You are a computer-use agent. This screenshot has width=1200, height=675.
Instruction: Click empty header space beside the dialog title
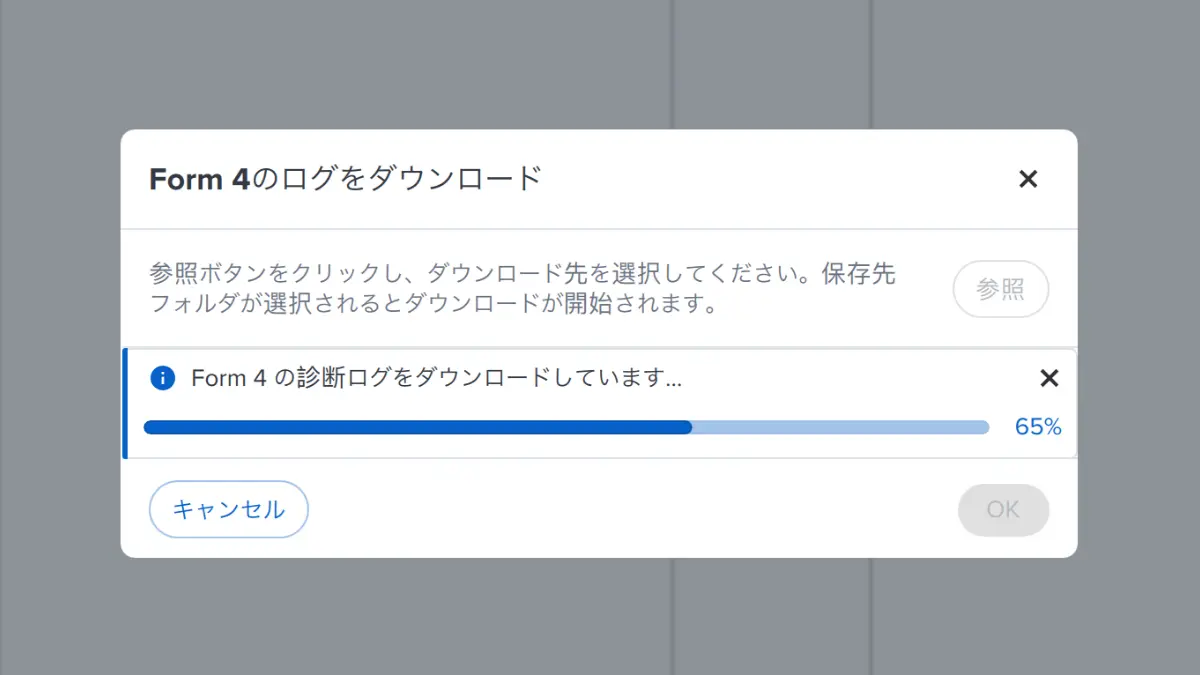pyautogui.click(x=780, y=180)
